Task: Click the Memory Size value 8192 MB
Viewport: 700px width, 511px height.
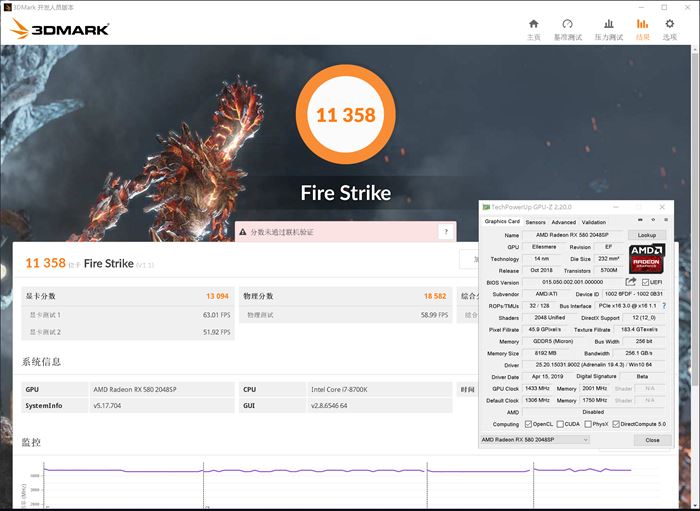Action: 546,353
